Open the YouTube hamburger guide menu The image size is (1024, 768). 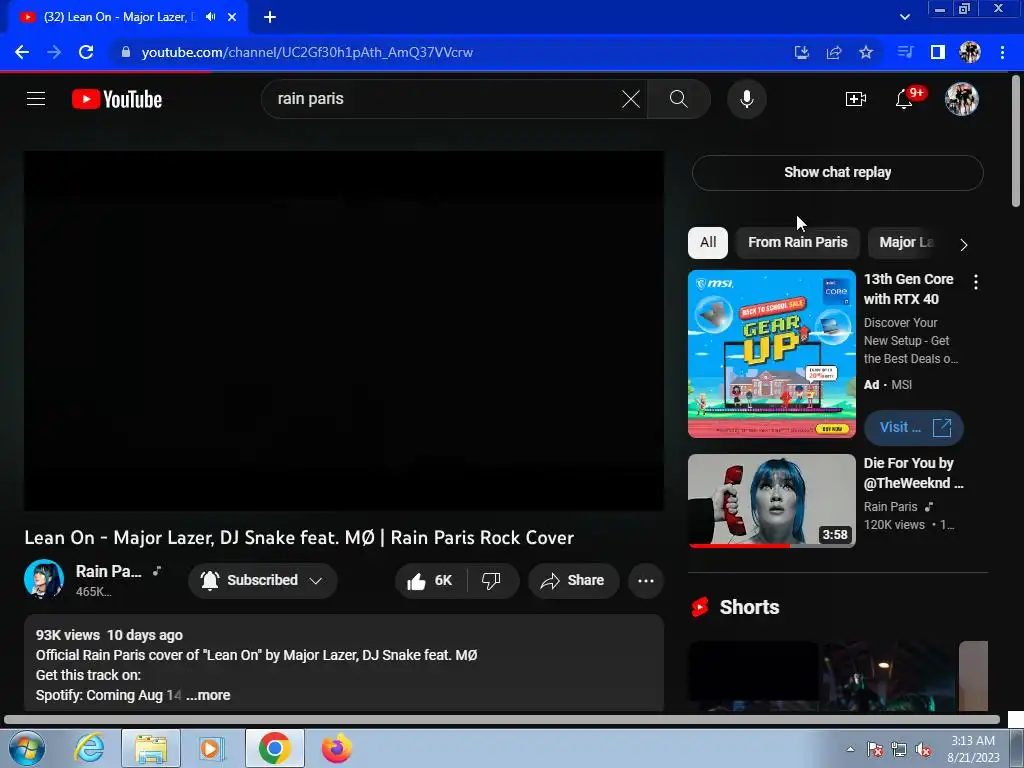(36, 99)
